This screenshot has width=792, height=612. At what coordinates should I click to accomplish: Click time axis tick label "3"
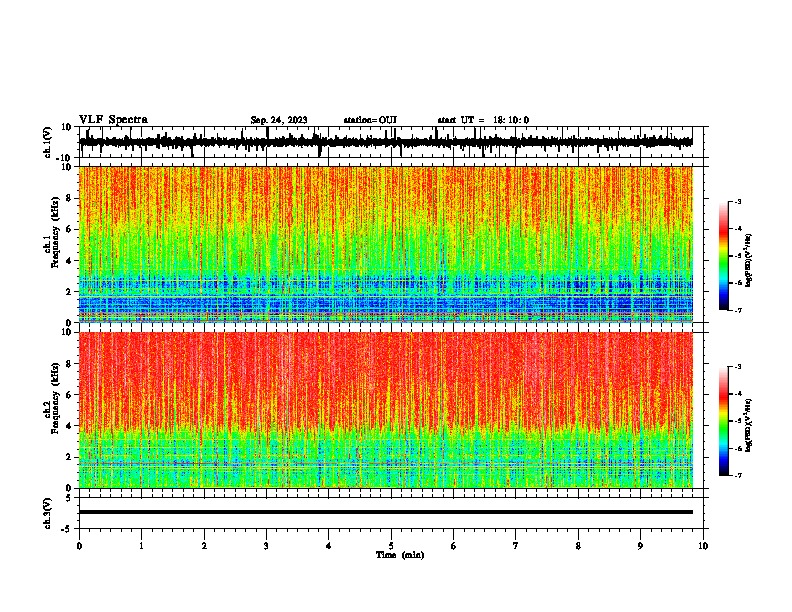pyautogui.click(x=266, y=546)
